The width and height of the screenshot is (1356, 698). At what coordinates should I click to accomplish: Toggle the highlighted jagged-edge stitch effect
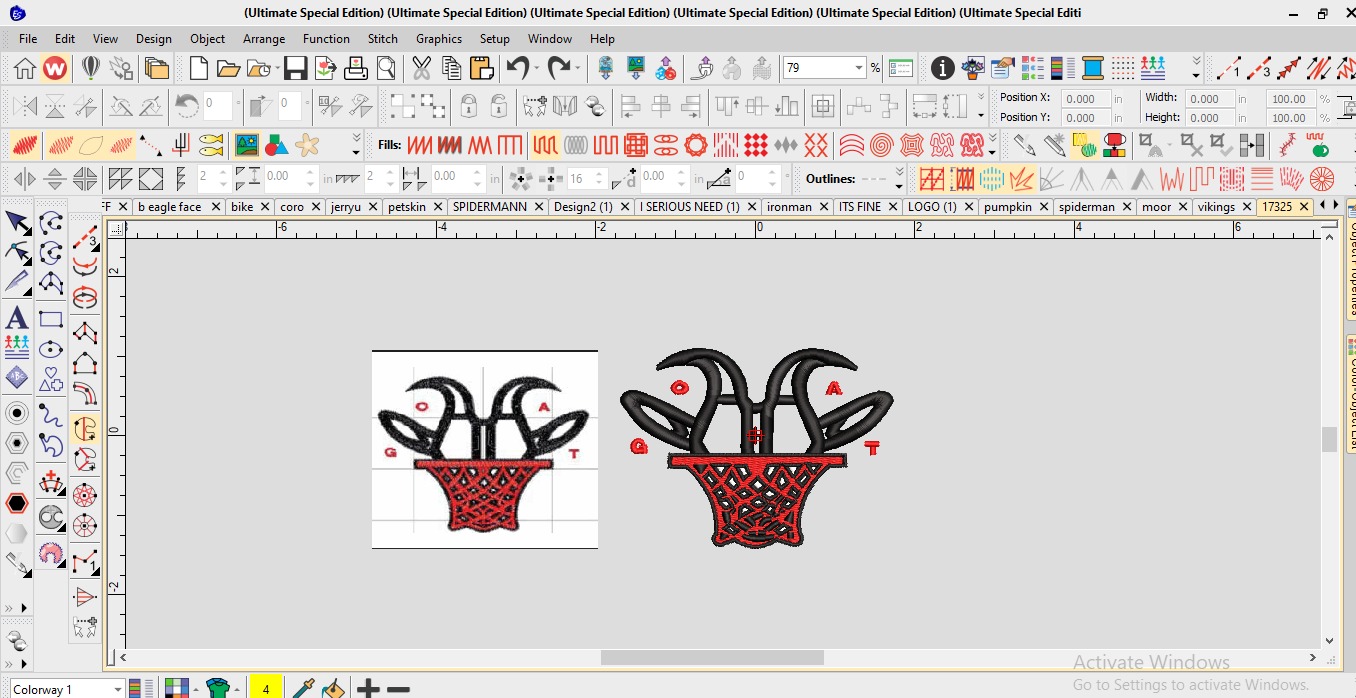tap(1021, 179)
